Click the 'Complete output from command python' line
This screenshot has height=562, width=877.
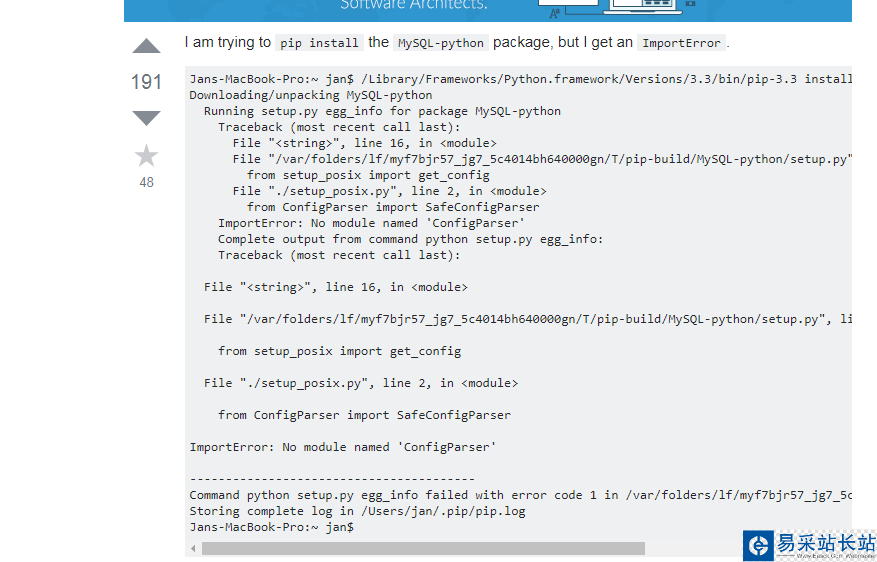[x=410, y=239]
